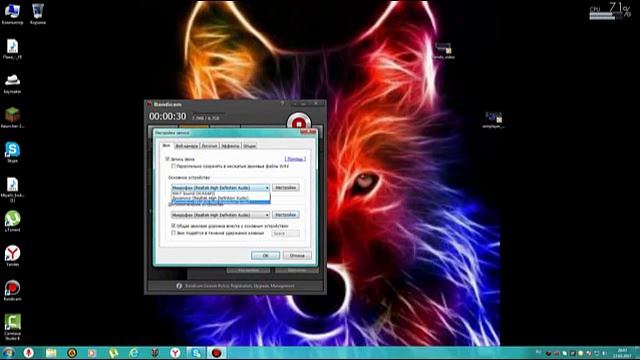Open the Skype desktop shortcut
Viewport: 640px width, 360px height.
[x=12, y=152]
